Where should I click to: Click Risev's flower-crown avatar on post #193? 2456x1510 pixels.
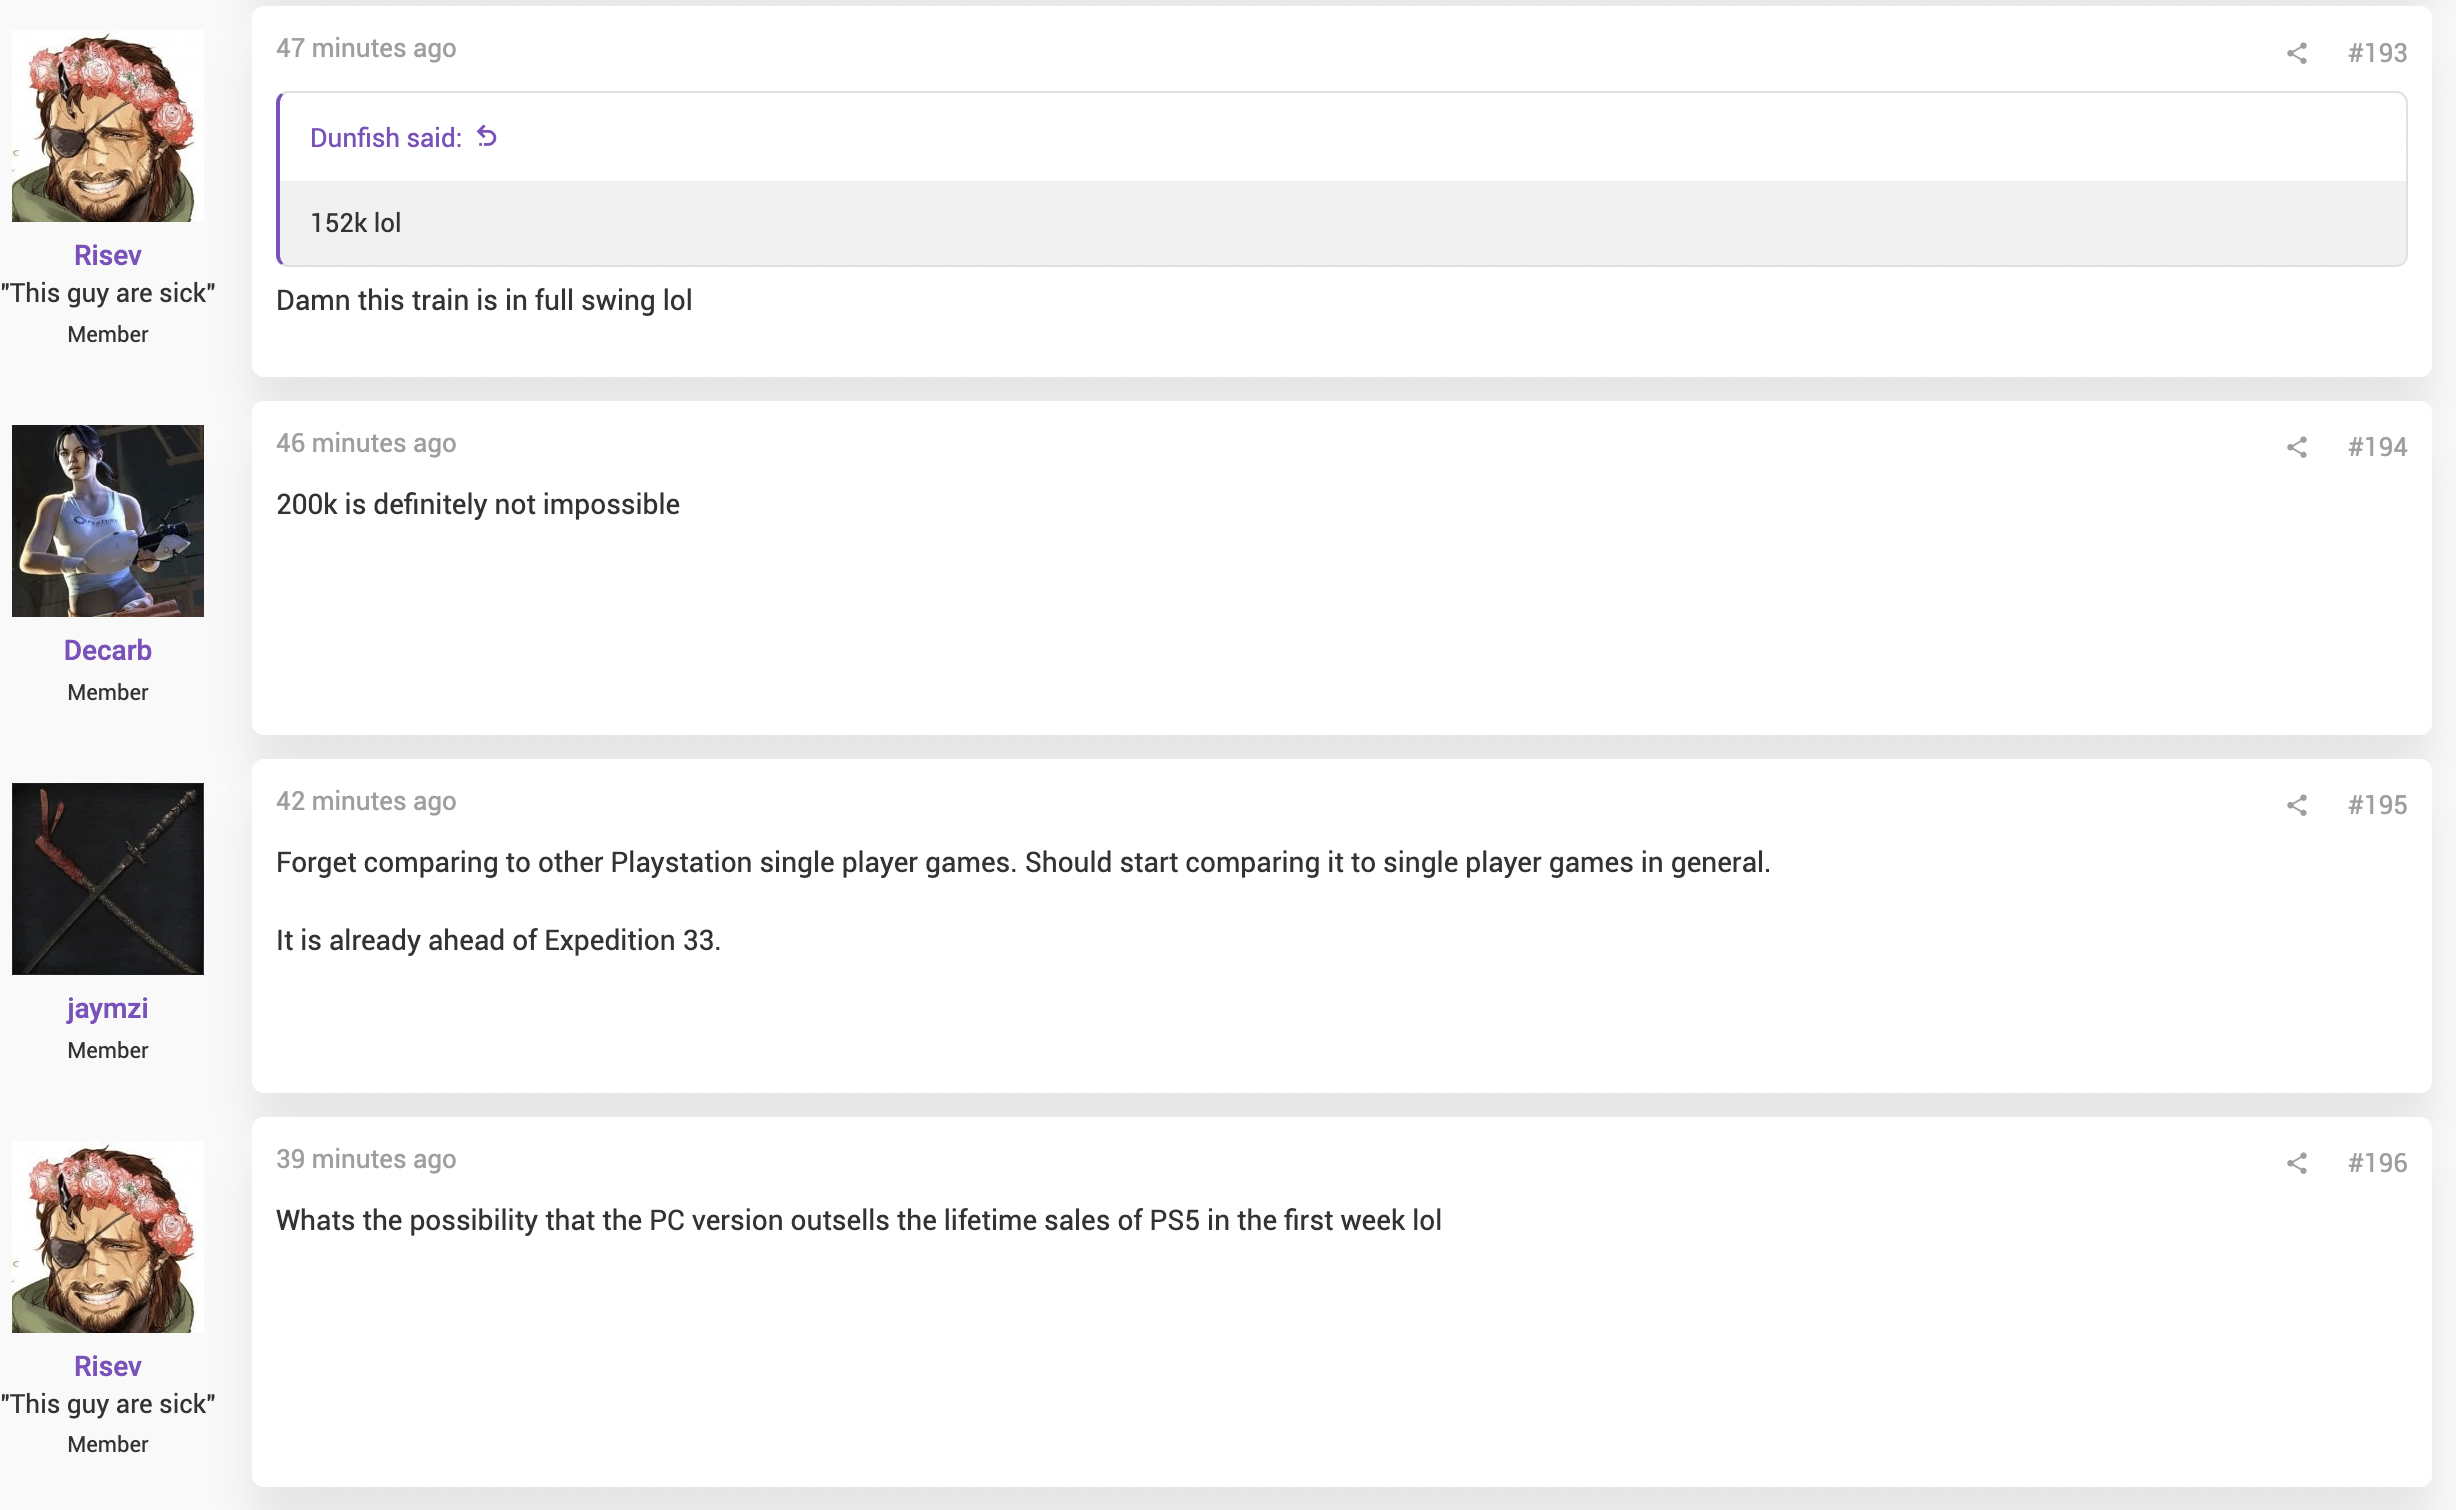(108, 126)
